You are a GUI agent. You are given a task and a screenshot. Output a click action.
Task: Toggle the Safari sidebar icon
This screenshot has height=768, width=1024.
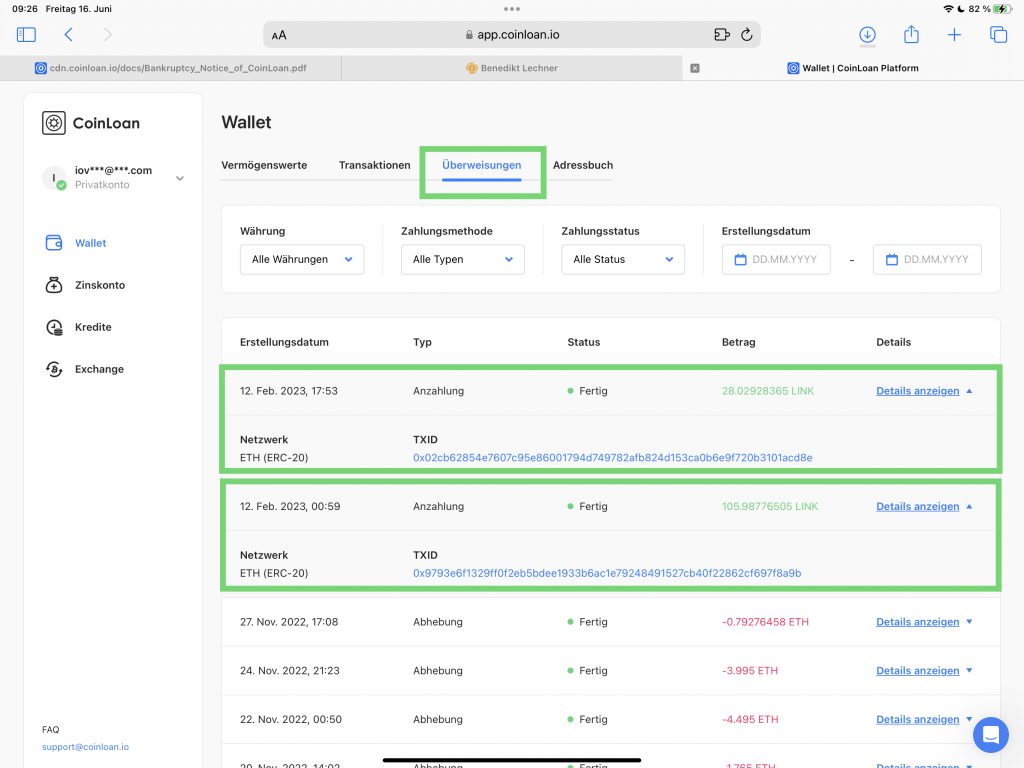click(x=26, y=35)
